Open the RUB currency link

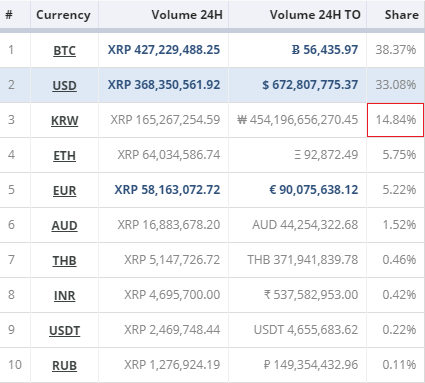(64, 366)
